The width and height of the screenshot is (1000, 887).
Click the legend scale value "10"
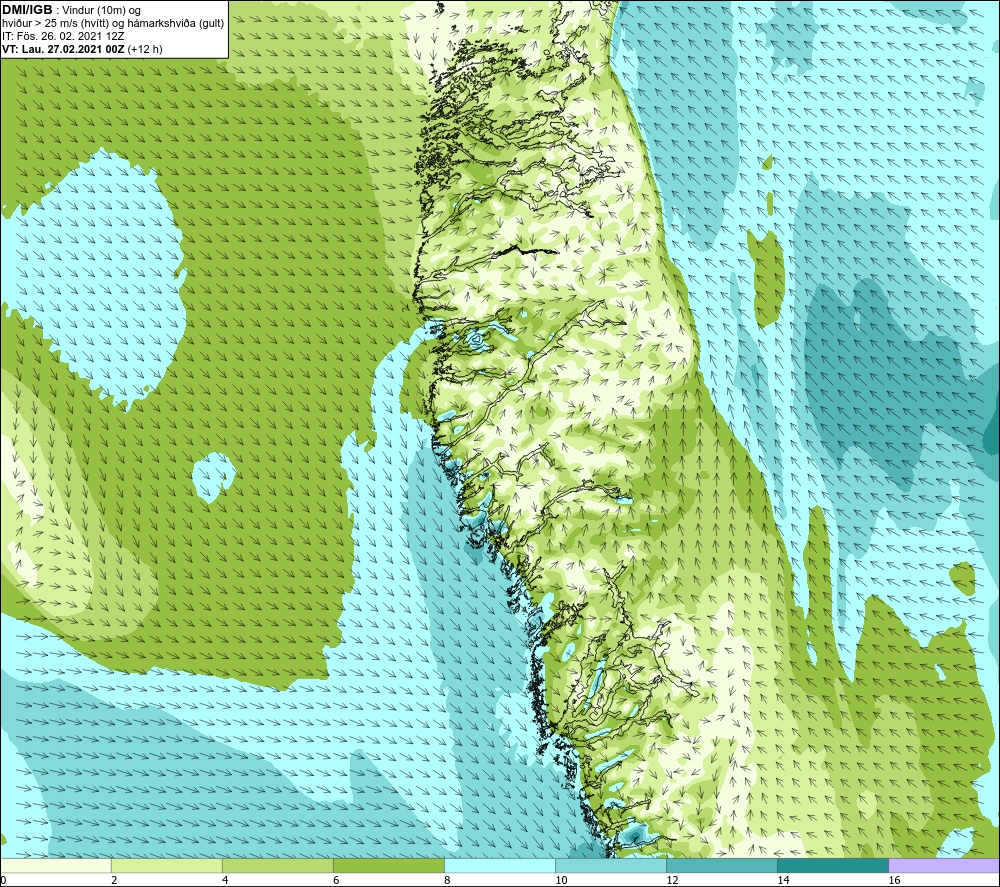click(561, 880)
